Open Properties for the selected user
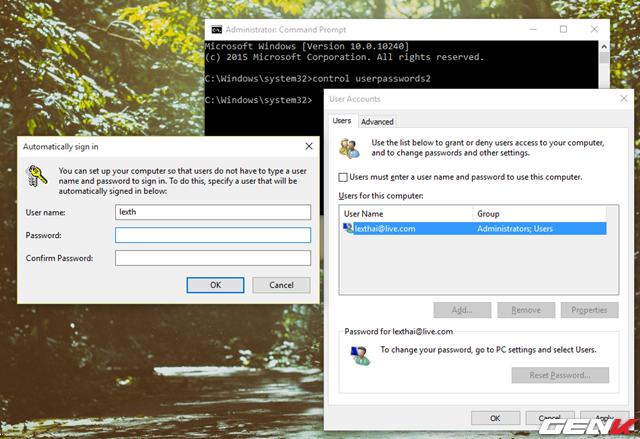The height and width of the screenshot is (439, 640). click(589, 310)
